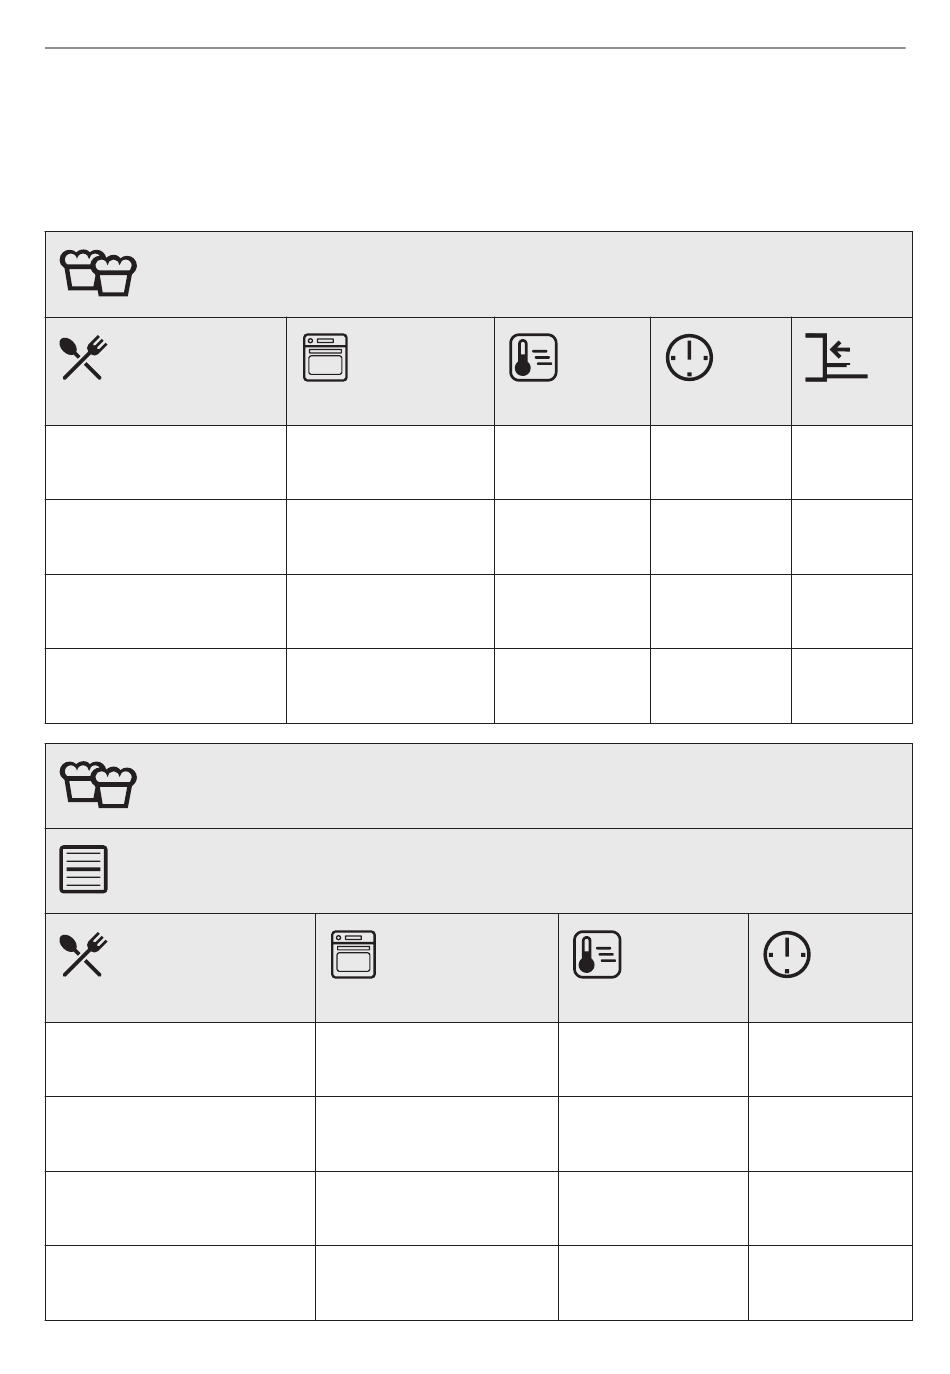Select the lined sheet icon below the lower muffins

pyautogui.click(x=84, y=870)
